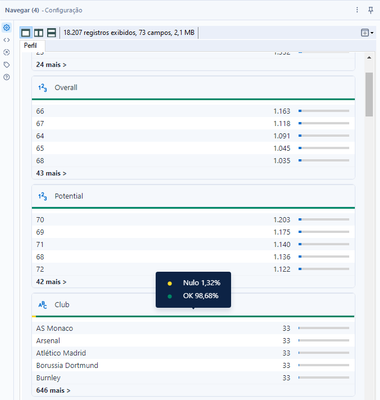The image size is (380, 400).
Task: Click the count 1.175 in Potential
Action: (282, 232)
